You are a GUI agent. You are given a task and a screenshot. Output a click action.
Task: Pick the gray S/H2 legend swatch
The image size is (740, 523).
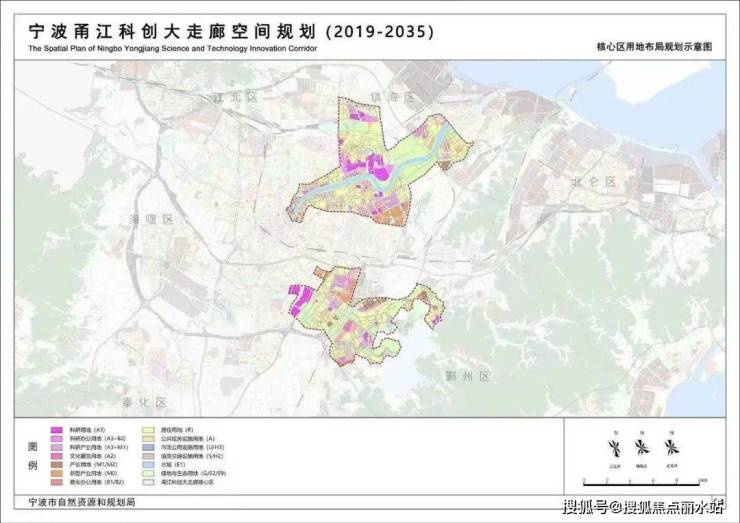pyautogui.click(x=148, y=456)
